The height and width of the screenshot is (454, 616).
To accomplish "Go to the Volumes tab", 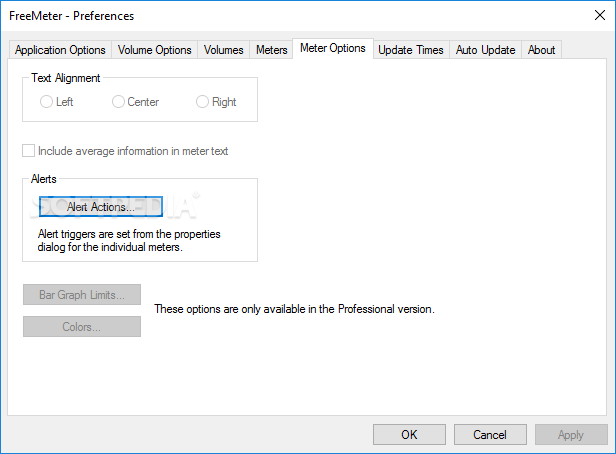I will point(224,50).
